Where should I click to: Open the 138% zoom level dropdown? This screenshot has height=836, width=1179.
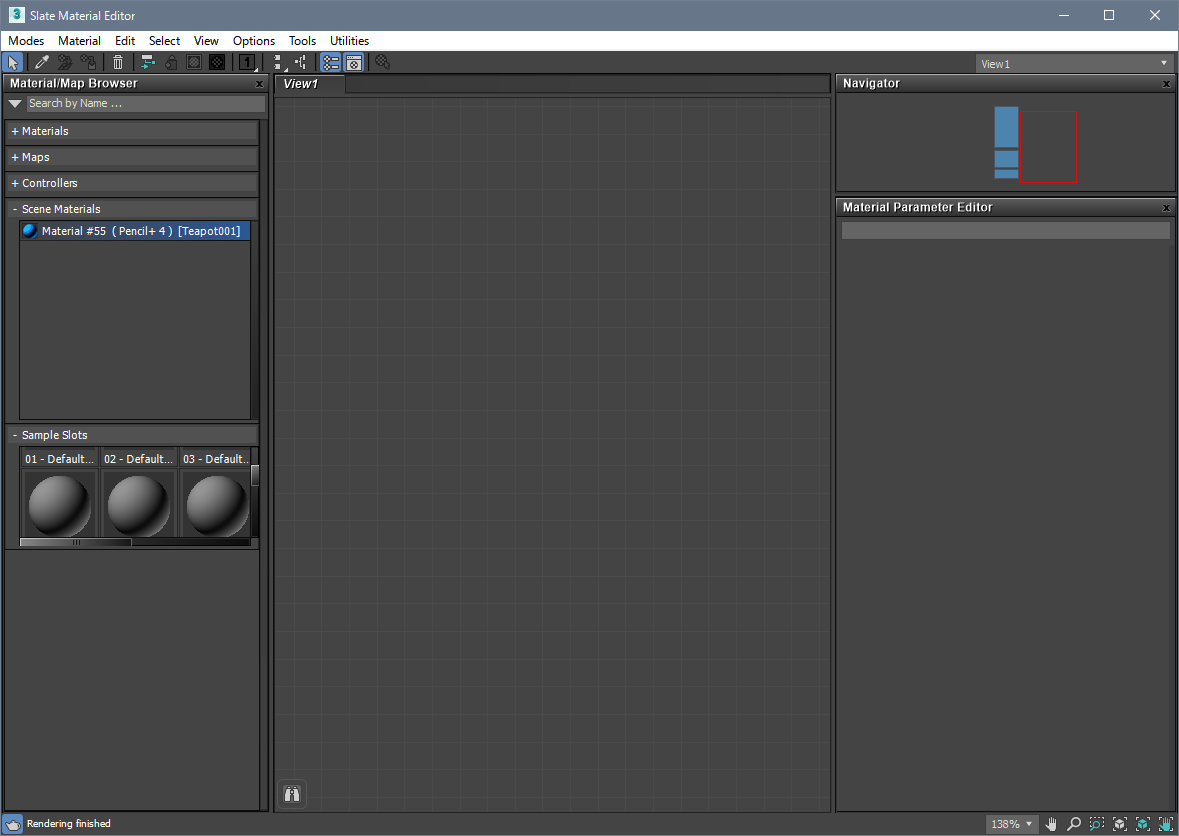(1012, 824)
